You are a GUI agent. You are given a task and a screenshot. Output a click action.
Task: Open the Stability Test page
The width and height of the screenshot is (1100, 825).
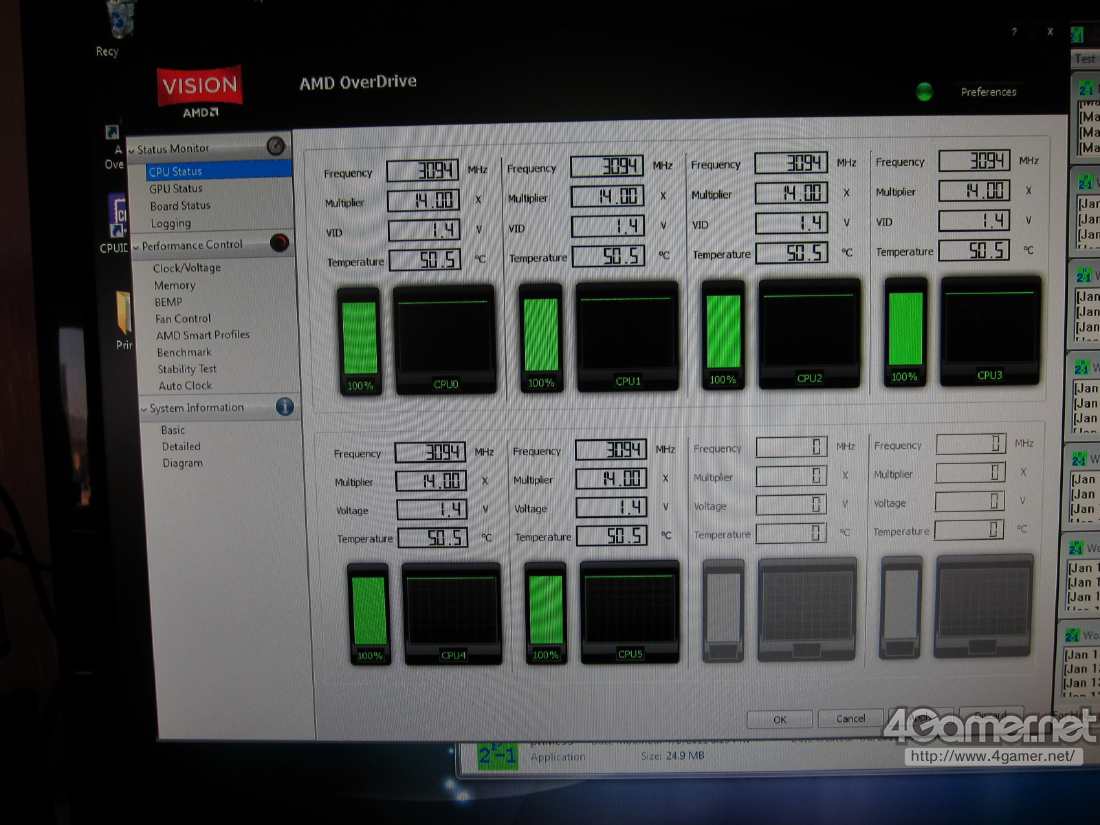point(187,369)
